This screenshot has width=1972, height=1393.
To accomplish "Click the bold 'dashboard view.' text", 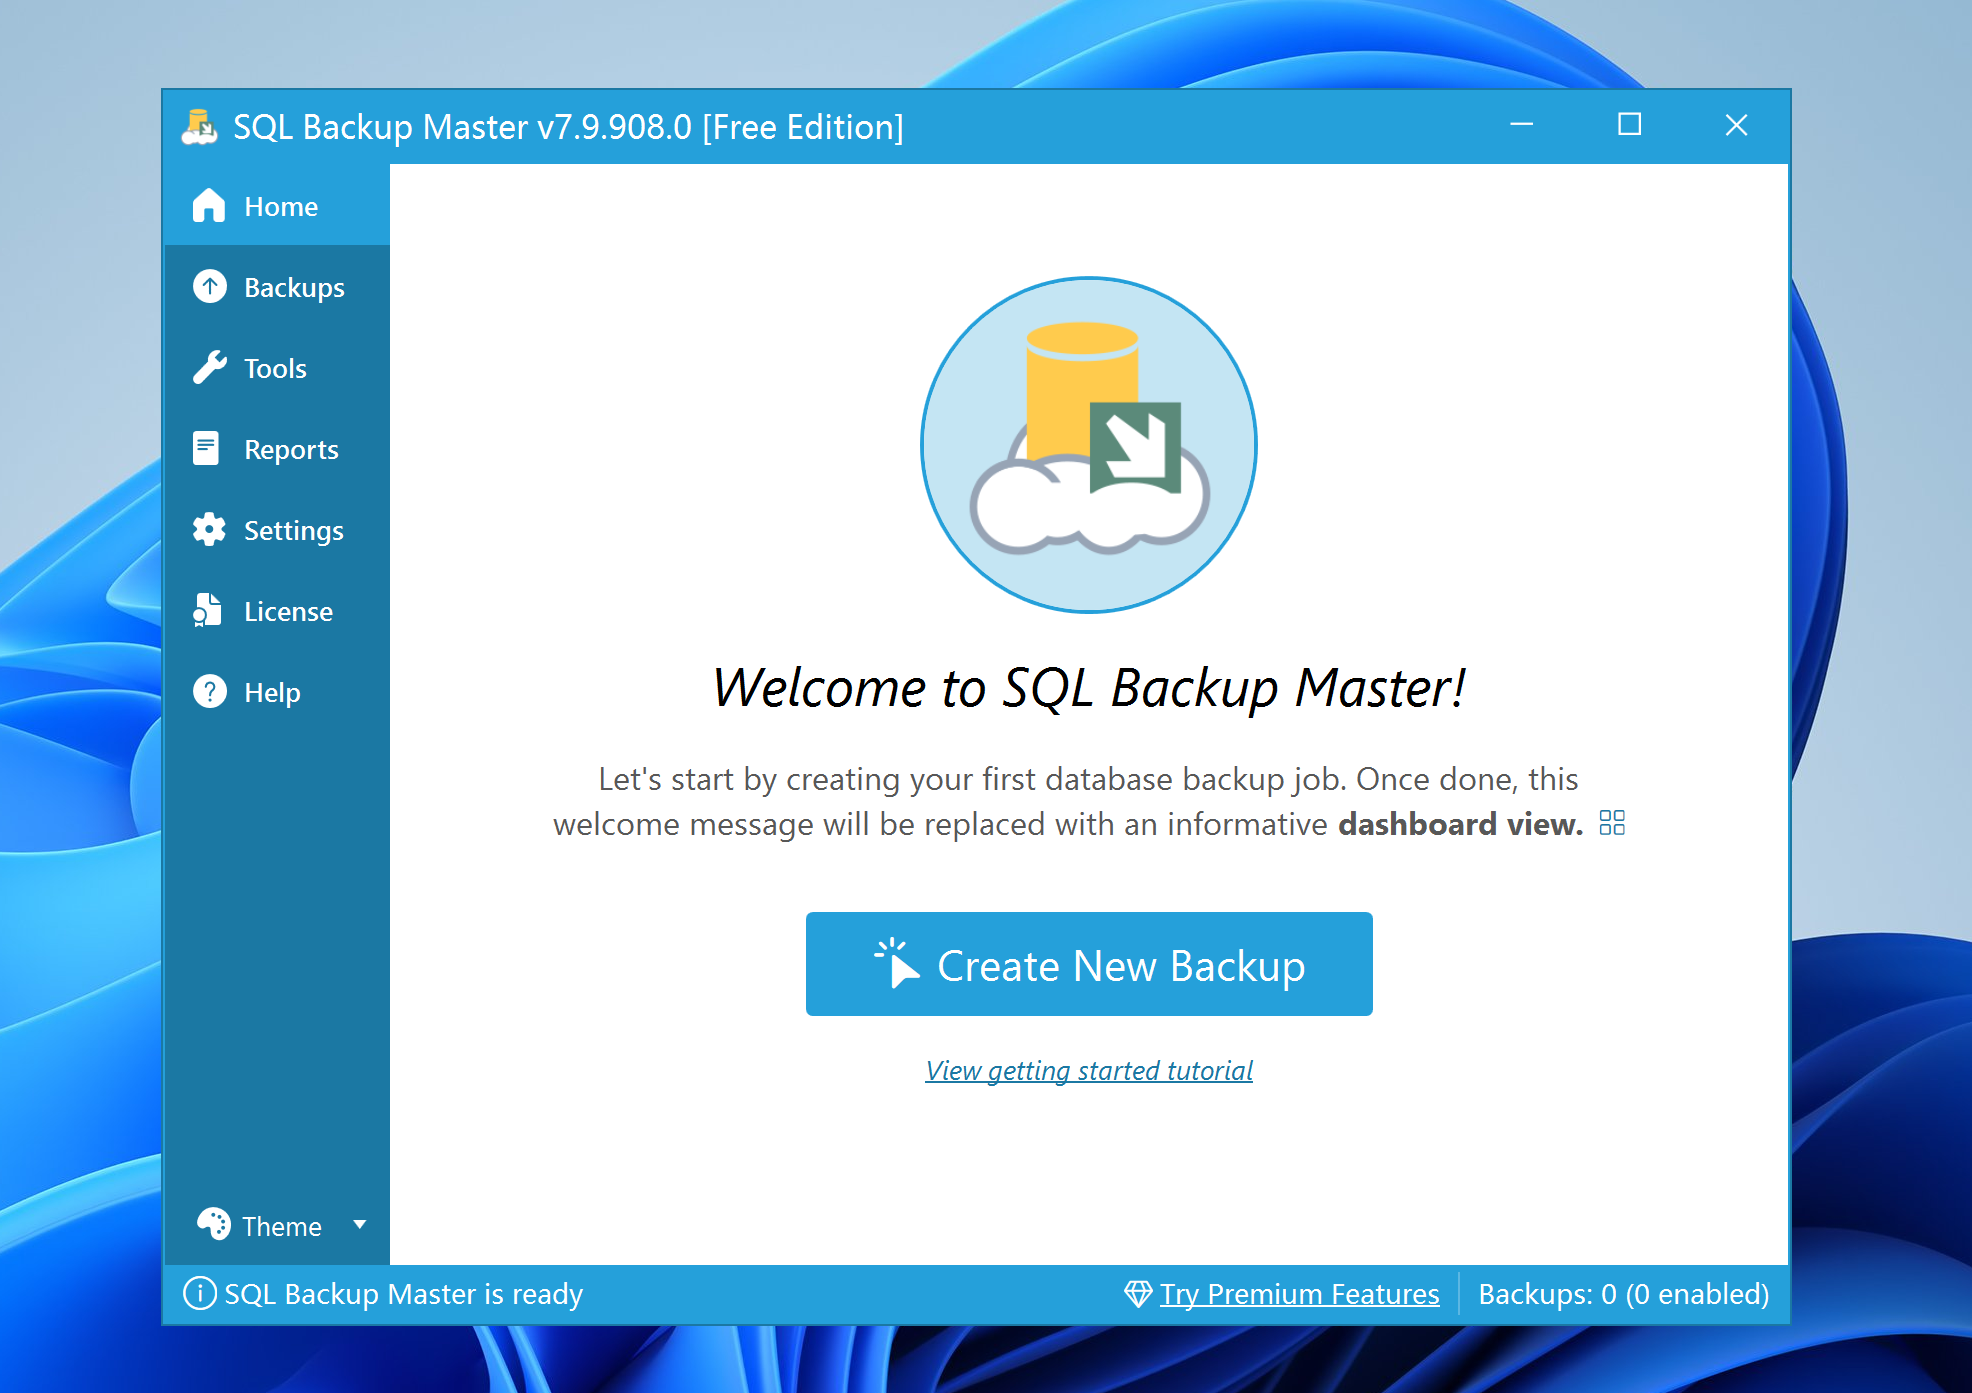I will click(x=1461, y=824).
